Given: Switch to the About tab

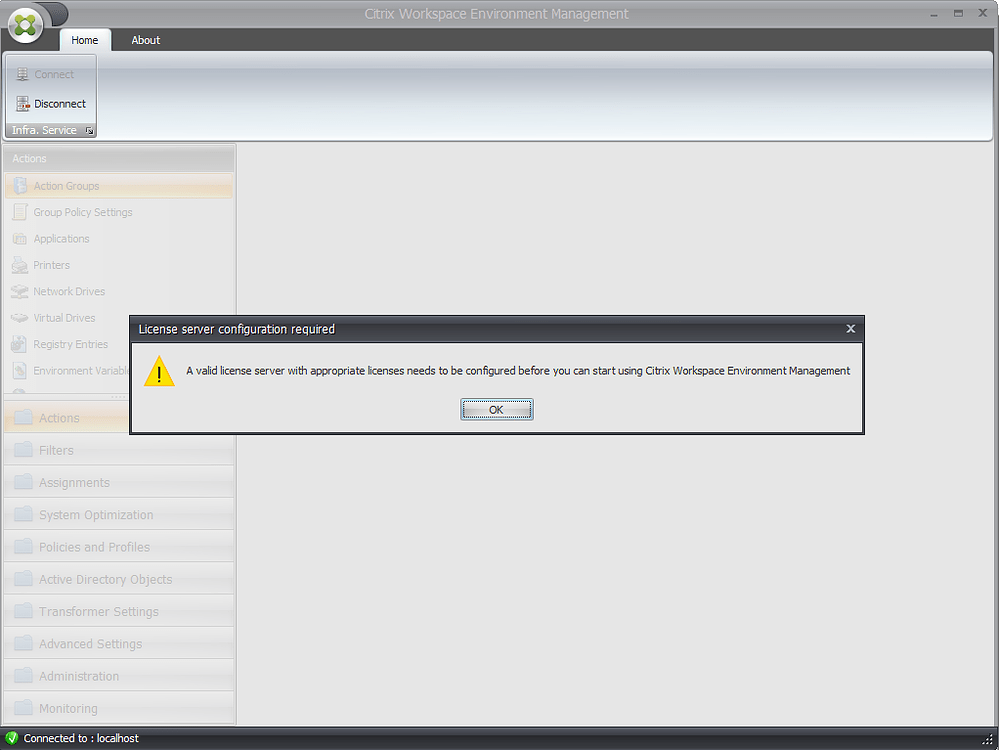Looking at the screenshot, I should tap(146, 40).
